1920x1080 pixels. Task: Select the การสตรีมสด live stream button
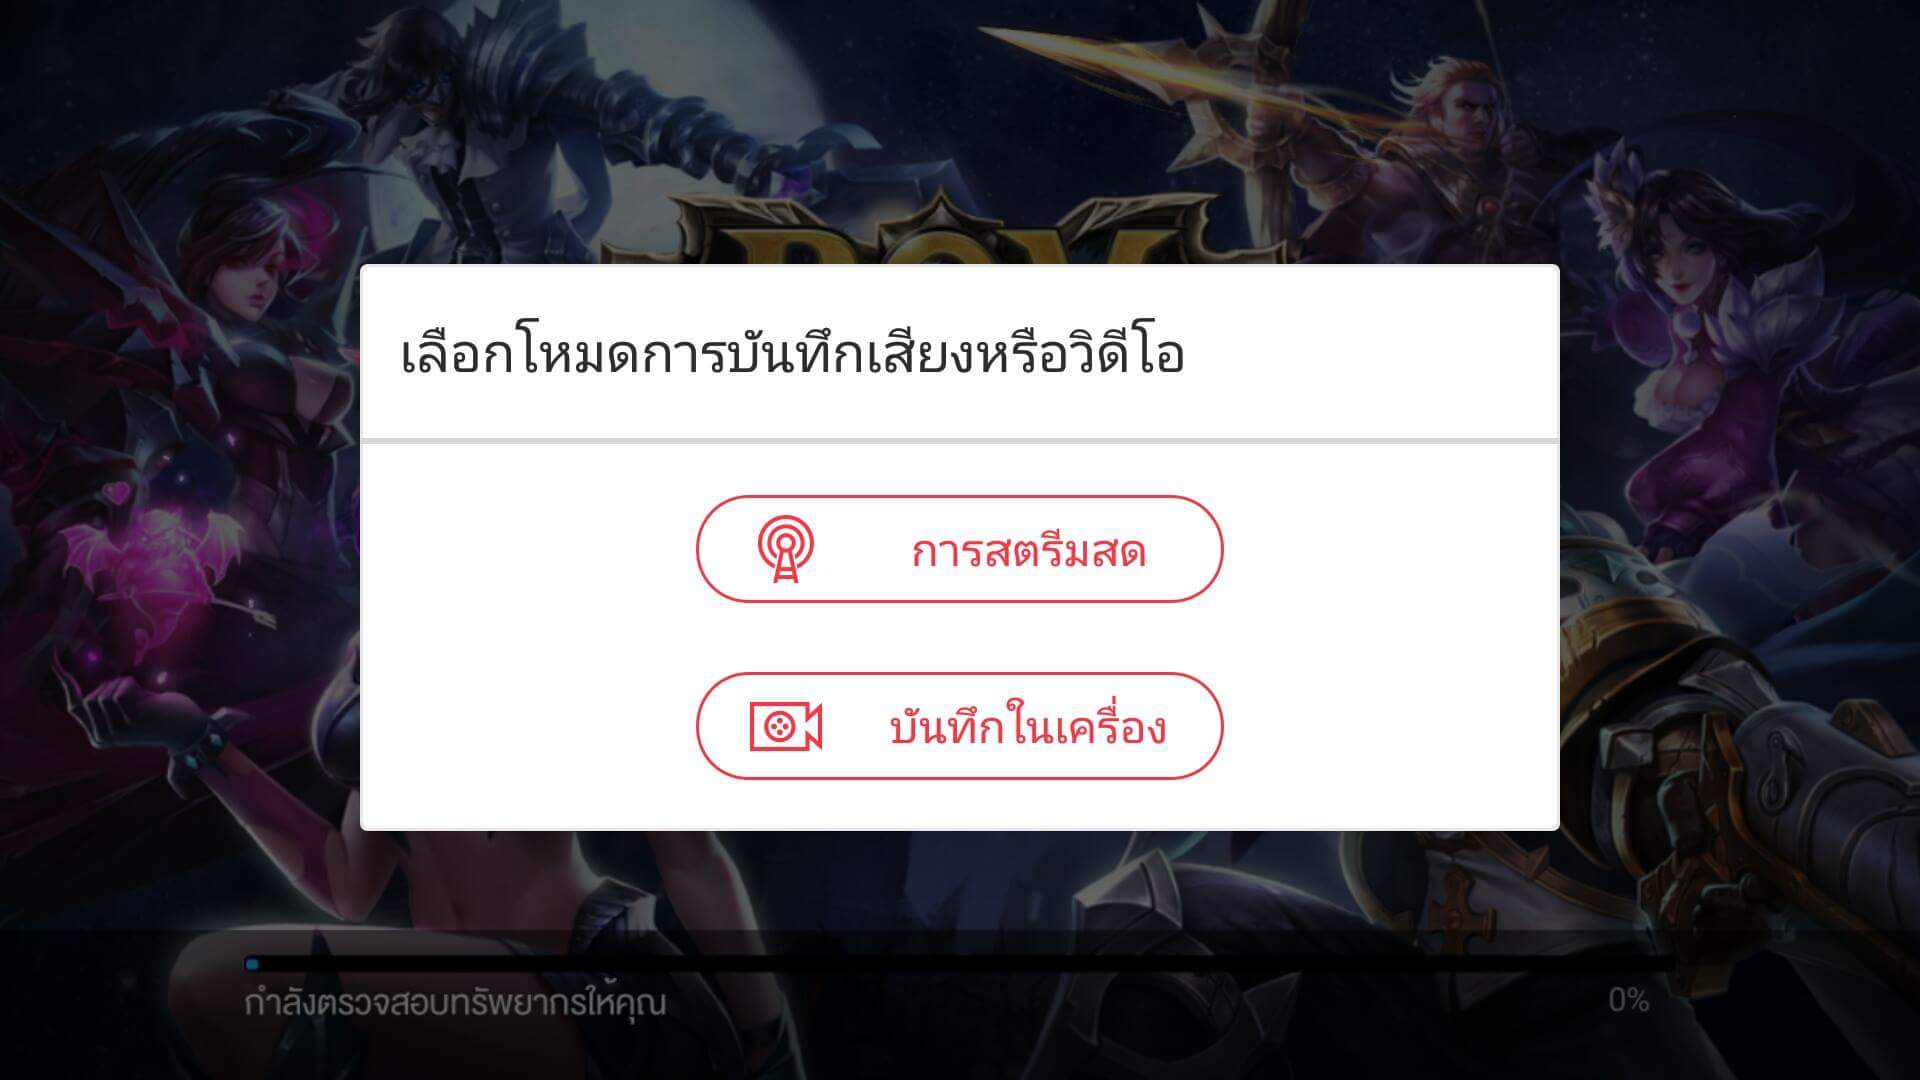pyautogui.click(x=959, y=549)
